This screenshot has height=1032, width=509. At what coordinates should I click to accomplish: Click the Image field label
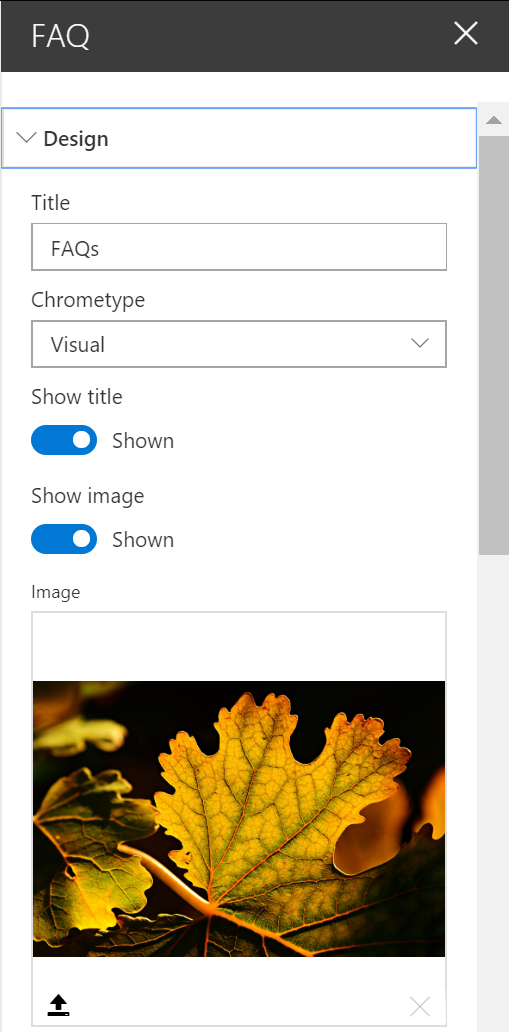tap(55, 592)
